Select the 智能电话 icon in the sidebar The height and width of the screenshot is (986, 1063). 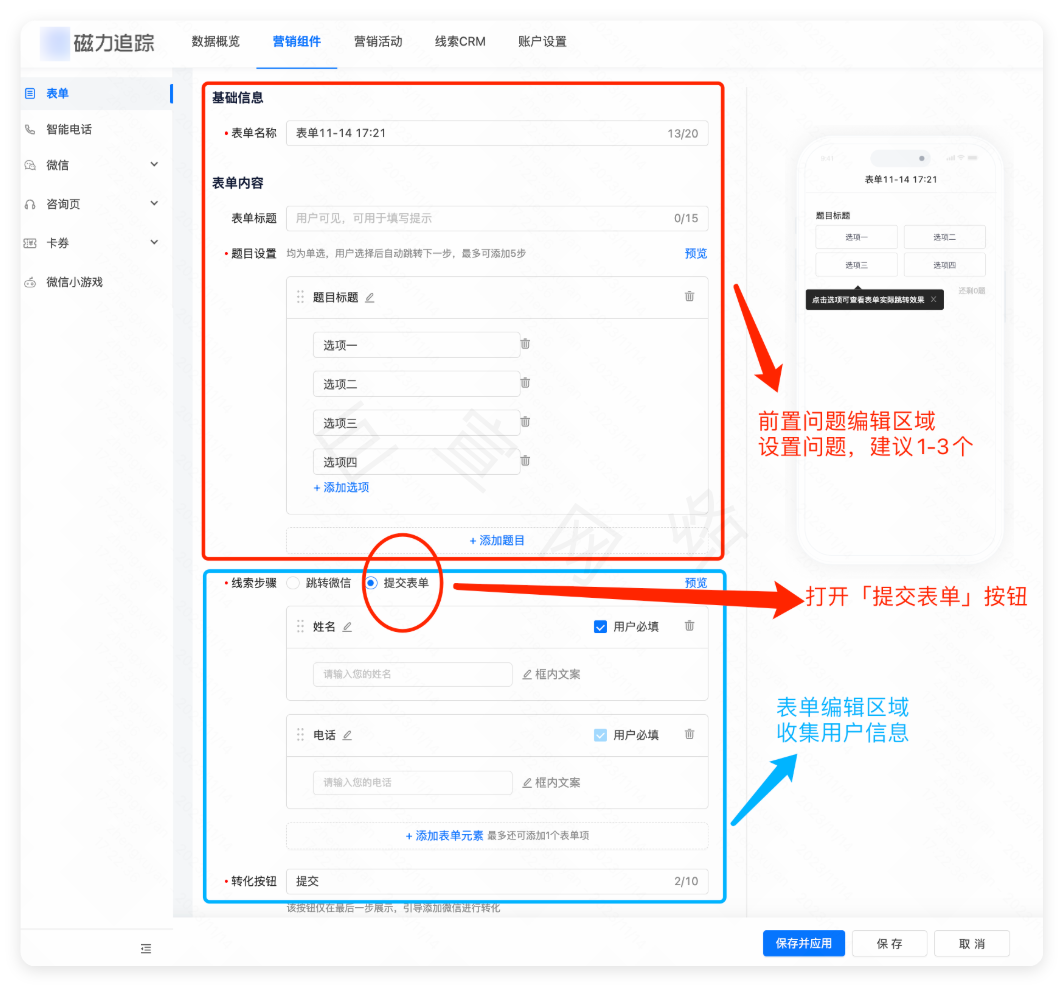[30, 128]
